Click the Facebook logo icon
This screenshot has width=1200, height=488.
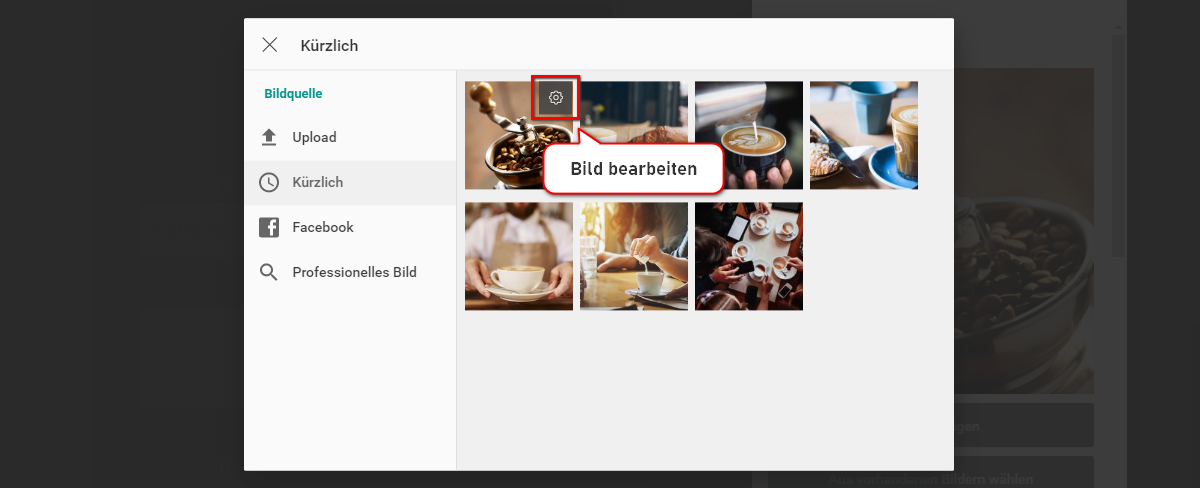pos(269,227)
